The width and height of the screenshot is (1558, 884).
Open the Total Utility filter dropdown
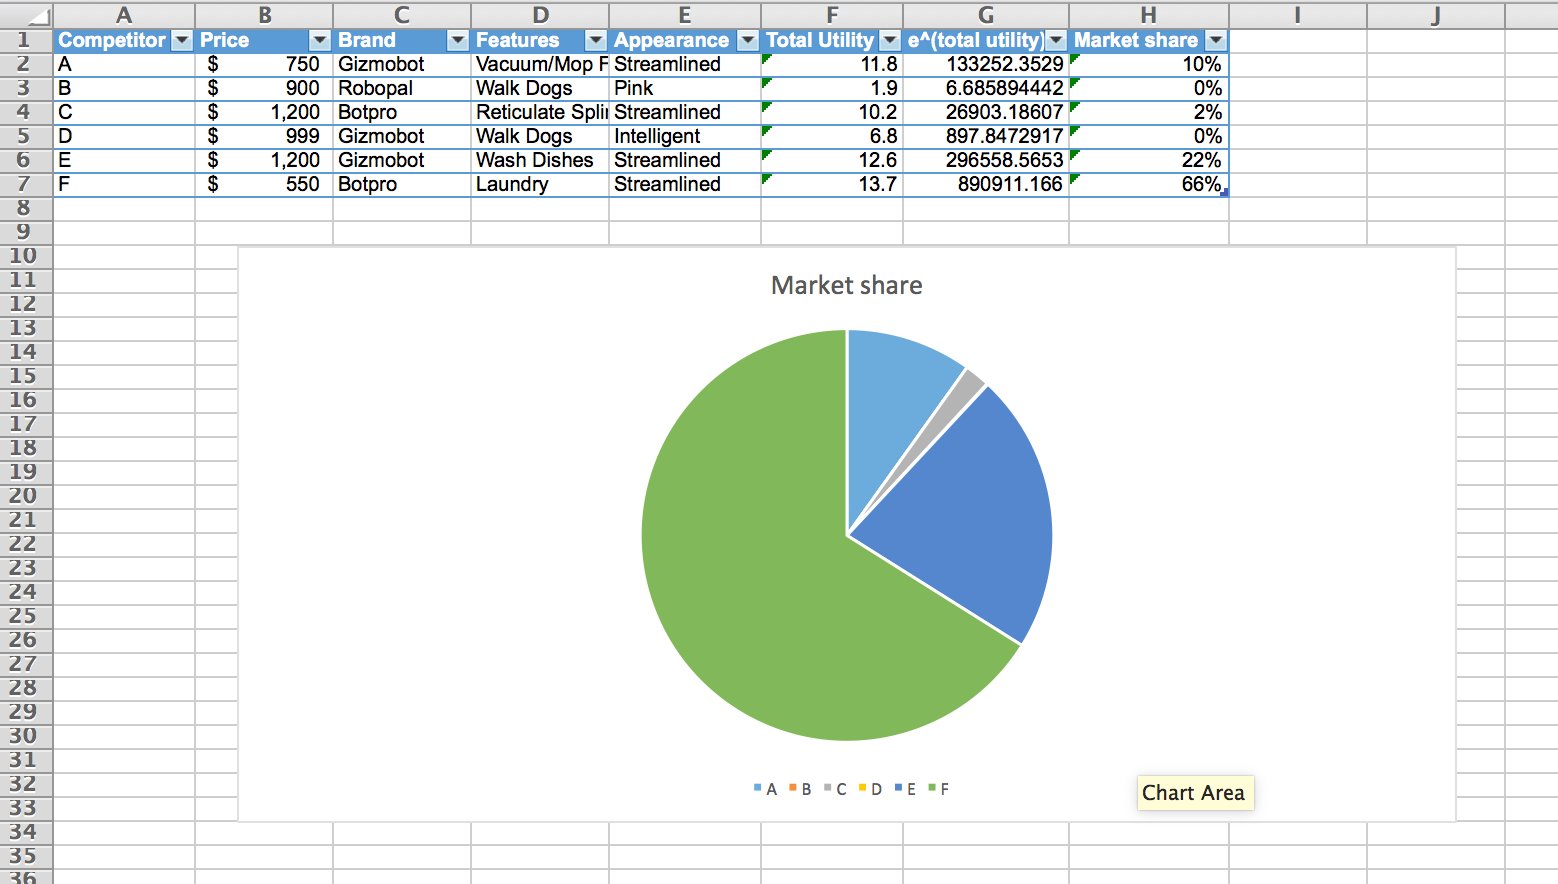click(889, 41)
